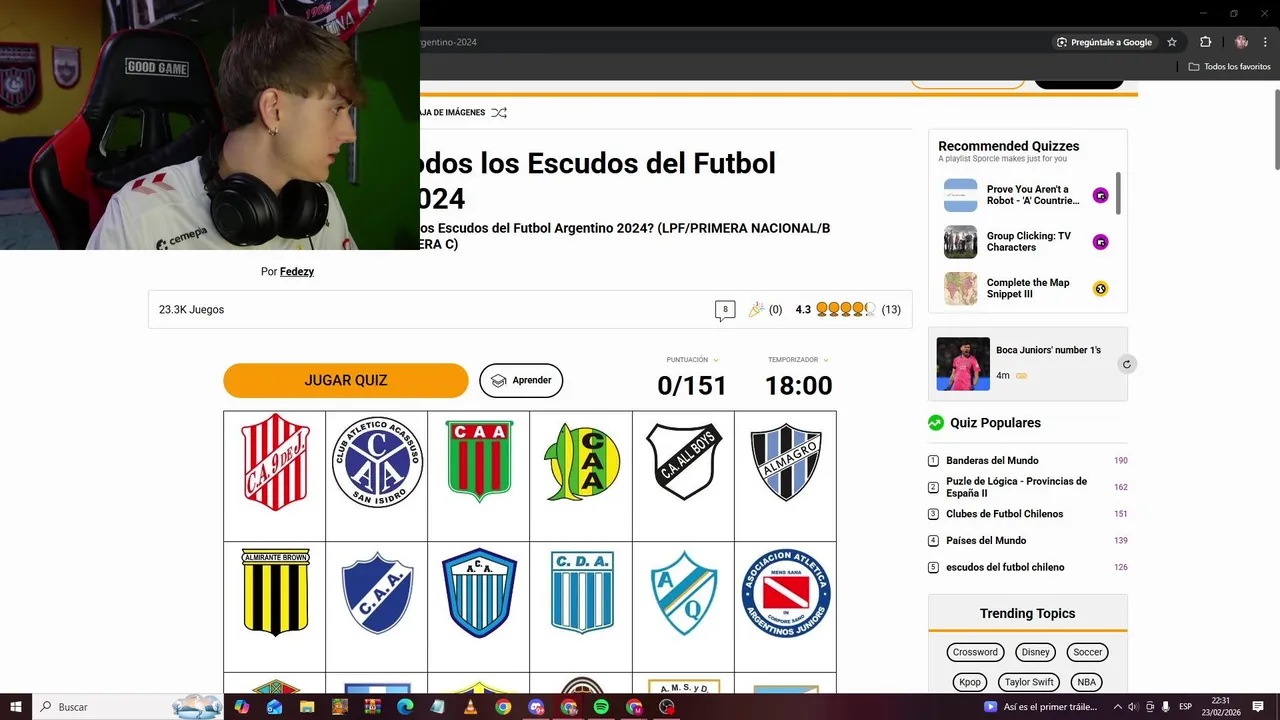Open the Chrome three-dot menu

pyautogui.click(x=1265, y=42)
